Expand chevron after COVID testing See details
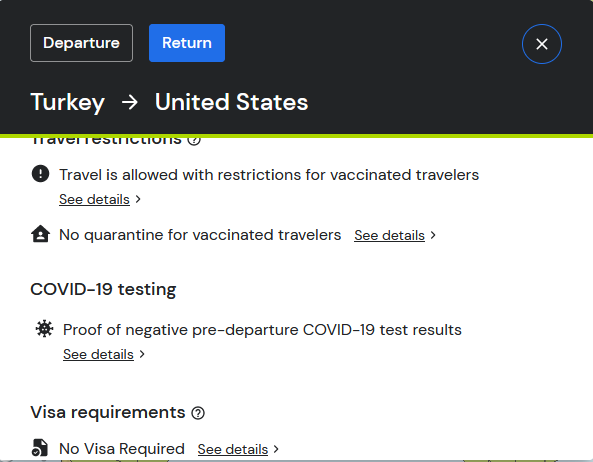Screen dimensions: 593x462 142,354
